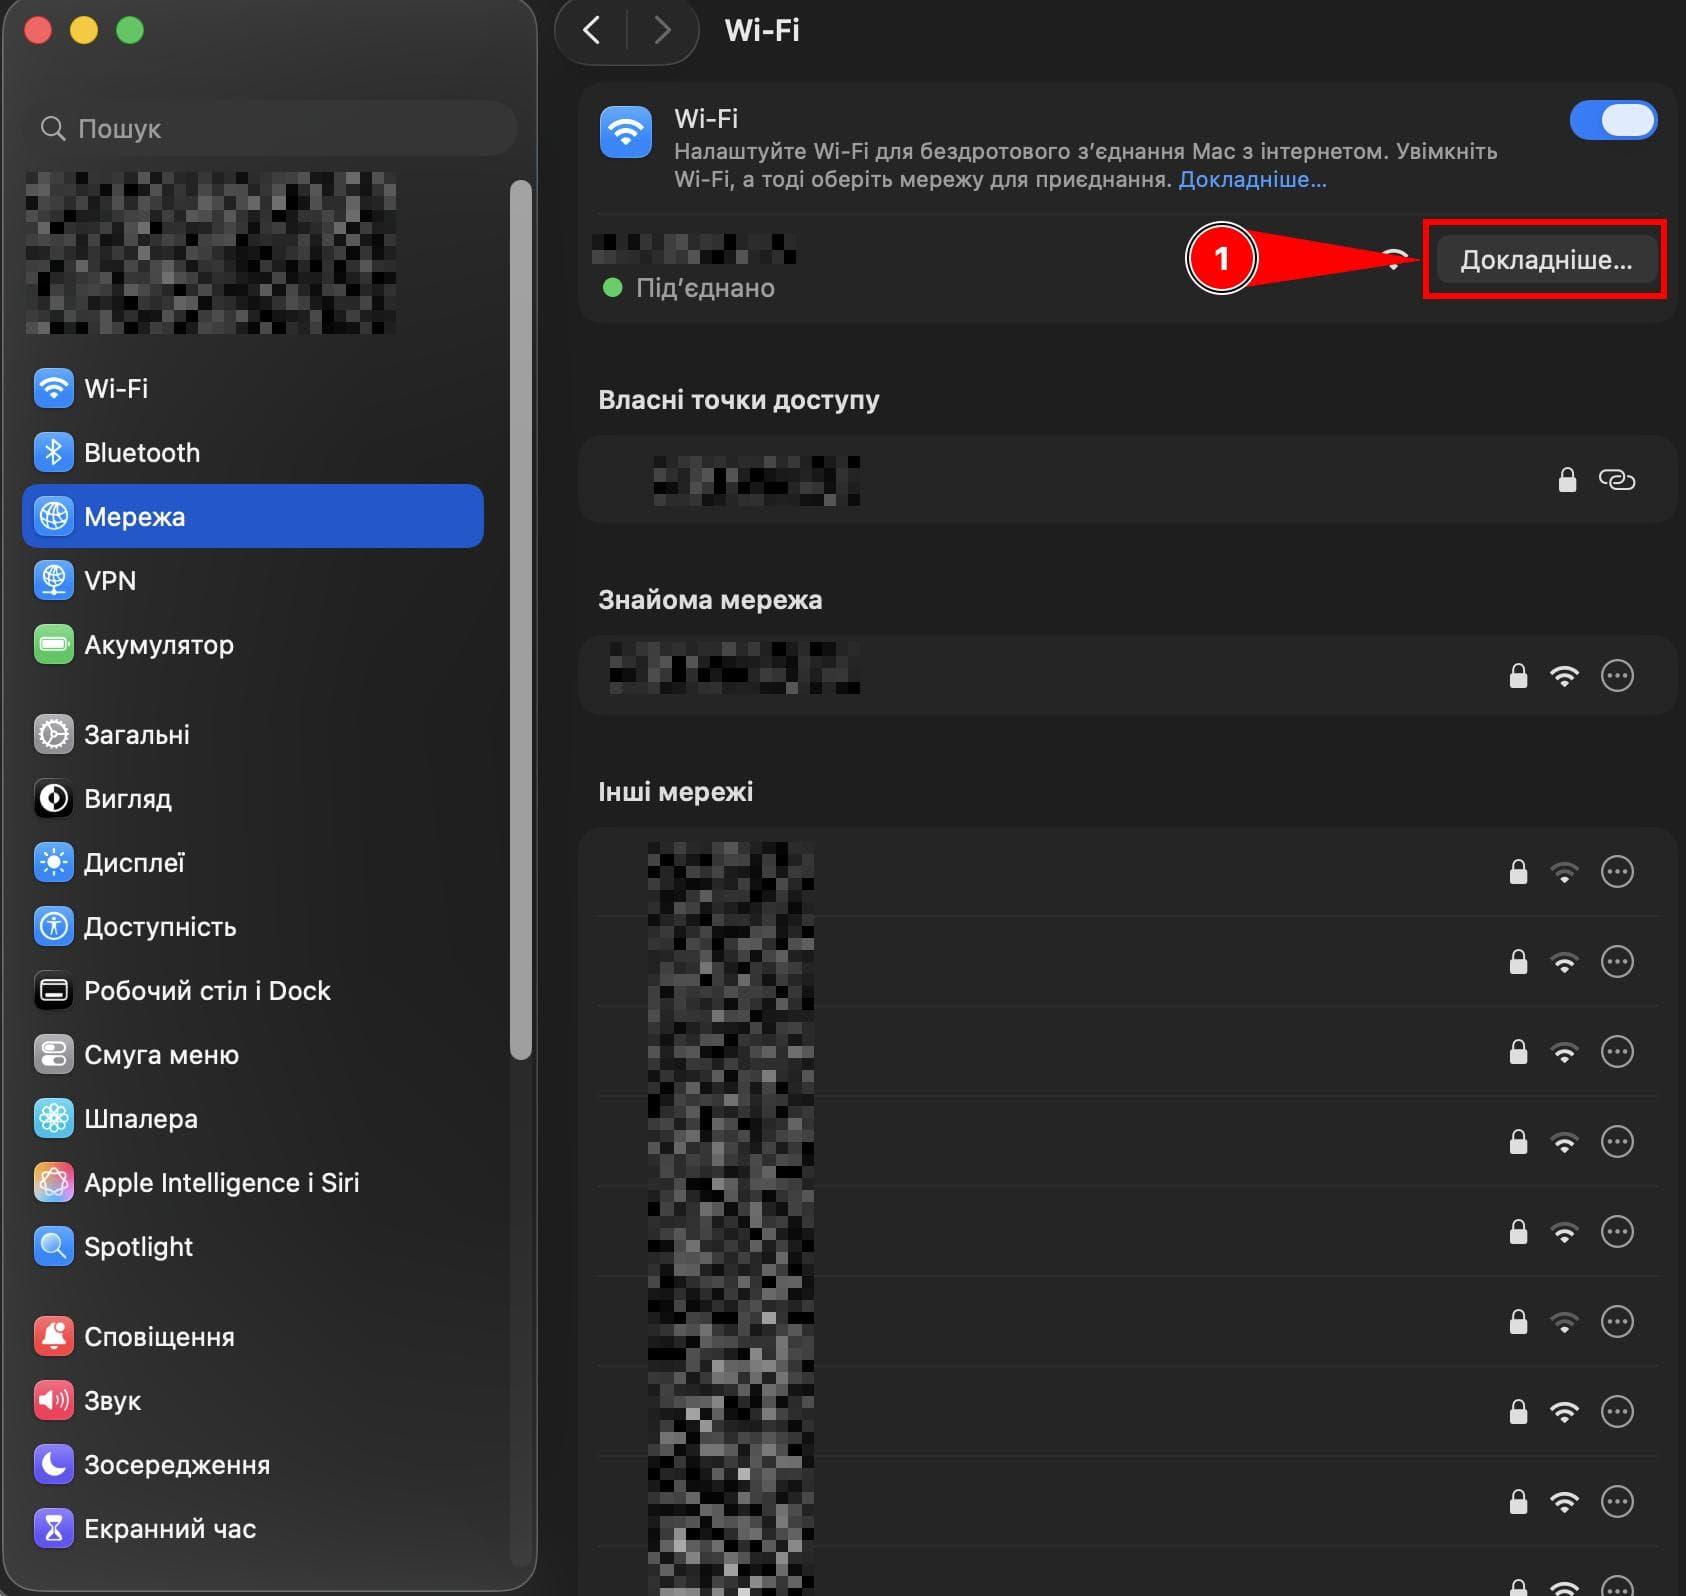The height and width of the screenshot is (1596, 1686).
Task: Click the sidebar vertical scrollbar
Action: [520, 619]
